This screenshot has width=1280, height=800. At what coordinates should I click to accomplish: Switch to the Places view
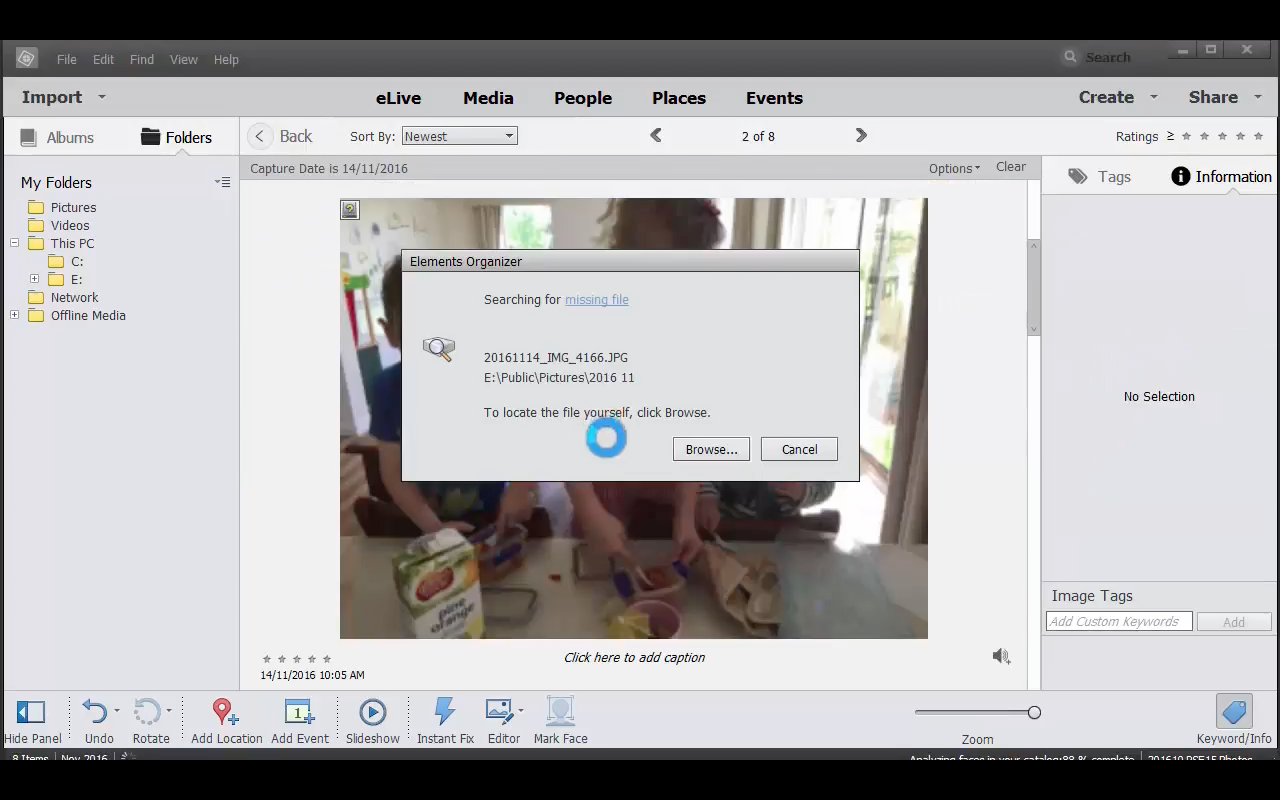[x=679, y=98]
